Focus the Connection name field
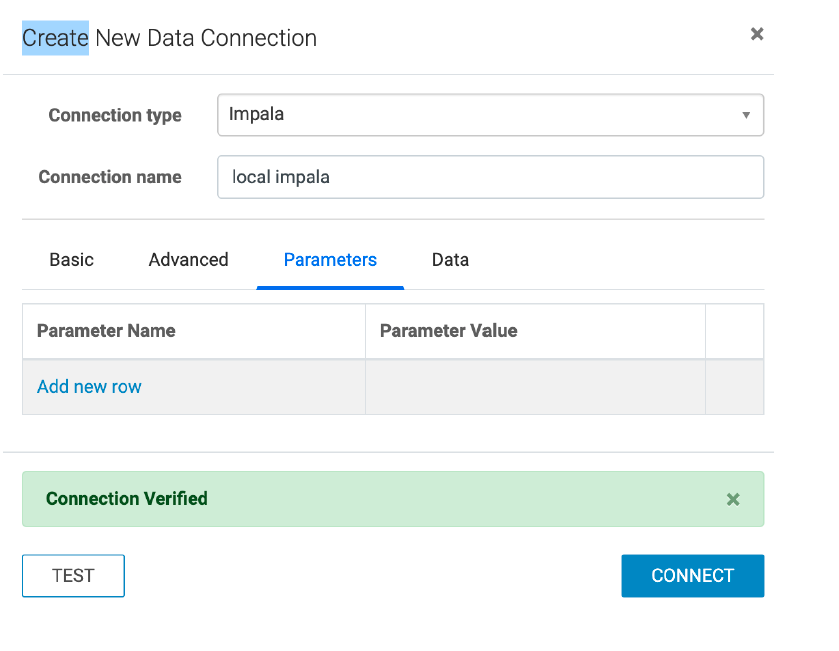The height and width of the screenshot is (651, 839). (x=490, y=177)
